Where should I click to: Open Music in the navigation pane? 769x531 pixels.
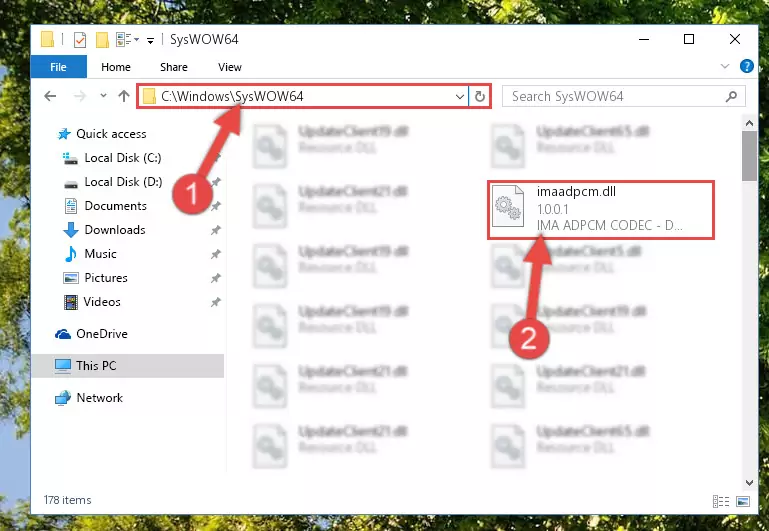coord(101,254)
